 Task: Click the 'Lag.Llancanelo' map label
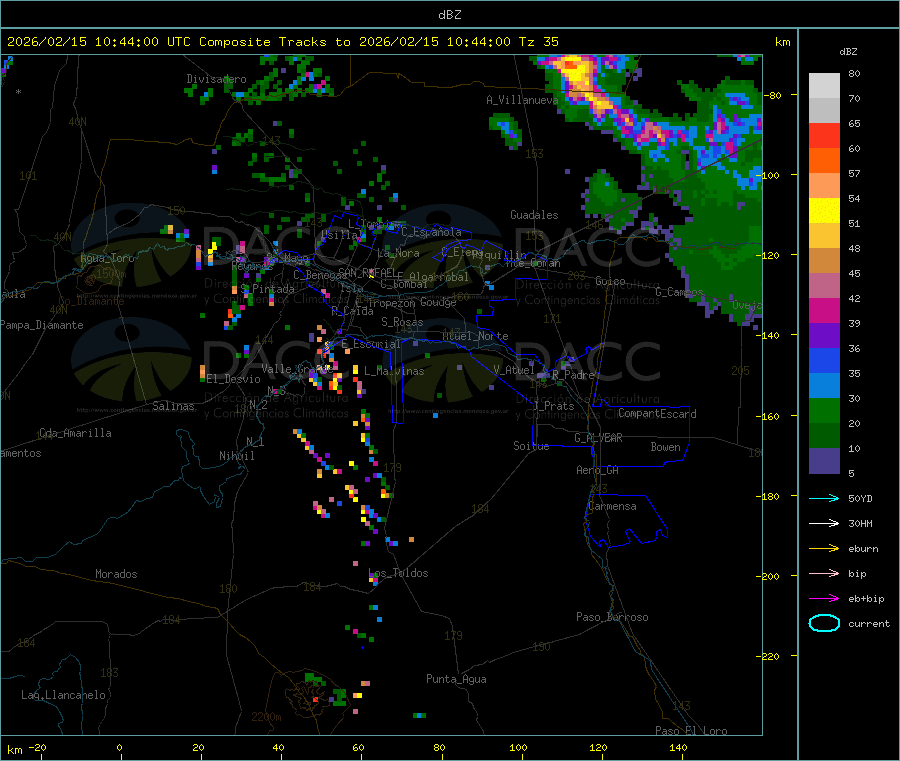(x=63, y=695)
